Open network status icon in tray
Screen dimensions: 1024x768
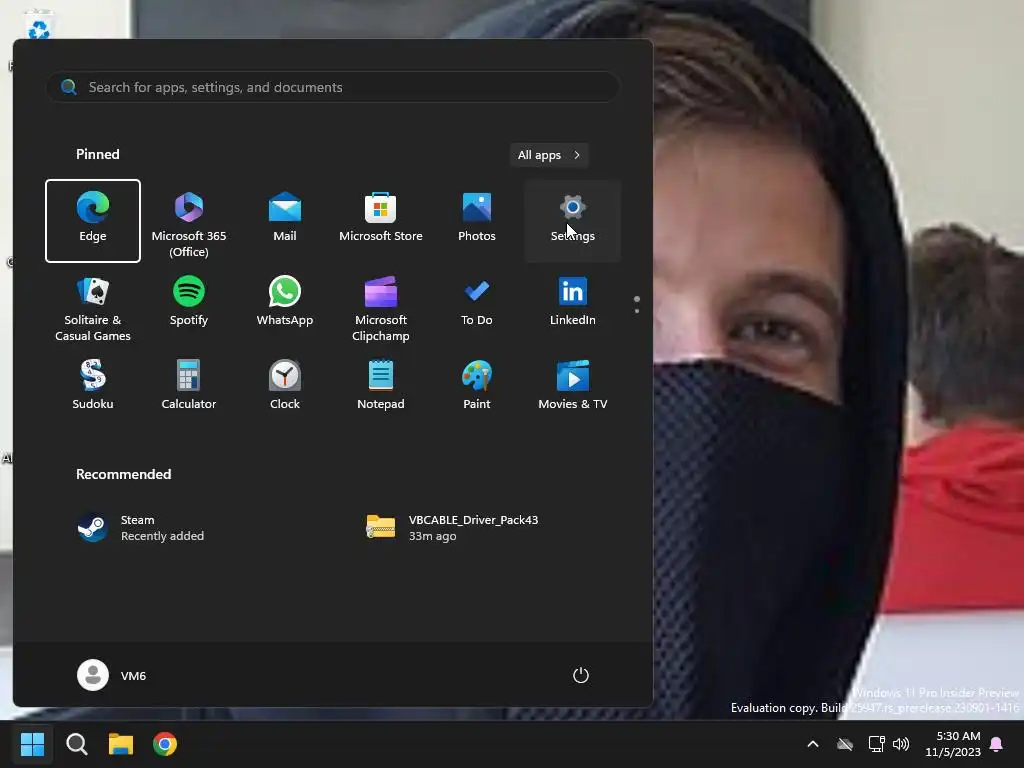pos(876,744)
